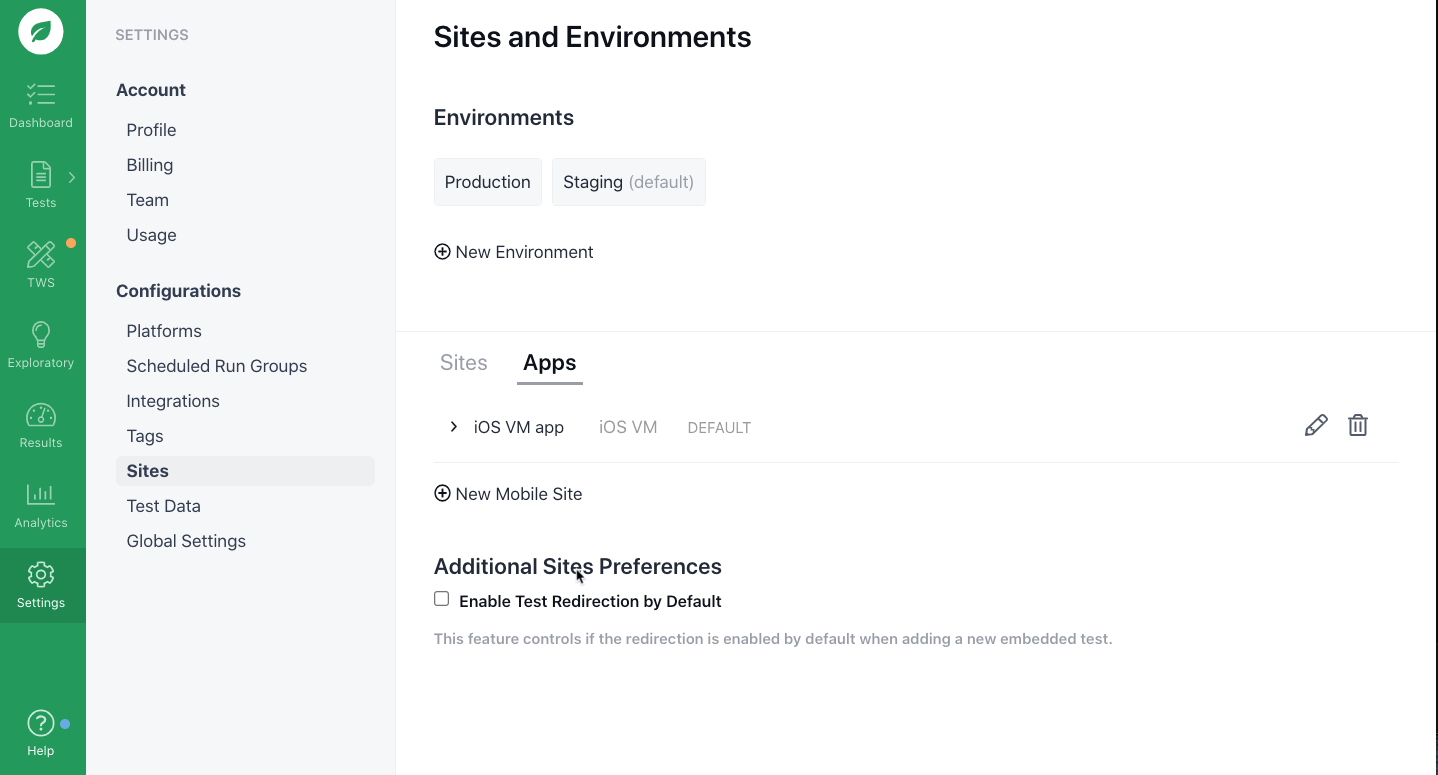Open the Integrations settings page
Screen dimensions: 1438x775
tap(173, 401)
